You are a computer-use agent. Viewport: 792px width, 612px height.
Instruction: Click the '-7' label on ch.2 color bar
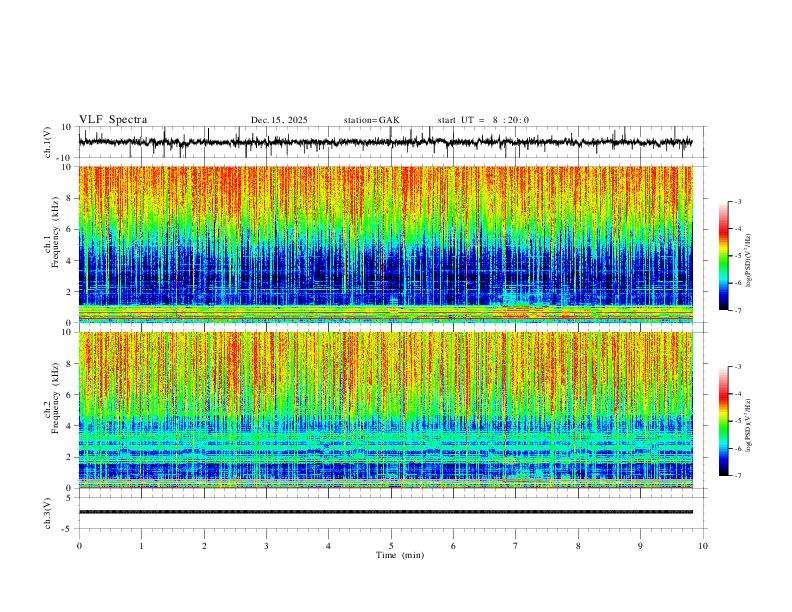point(738,476)
